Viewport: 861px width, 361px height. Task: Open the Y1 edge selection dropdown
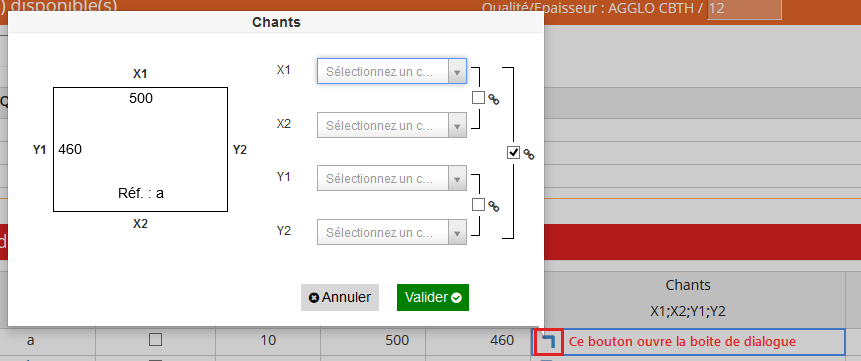[x=392, y=179]
